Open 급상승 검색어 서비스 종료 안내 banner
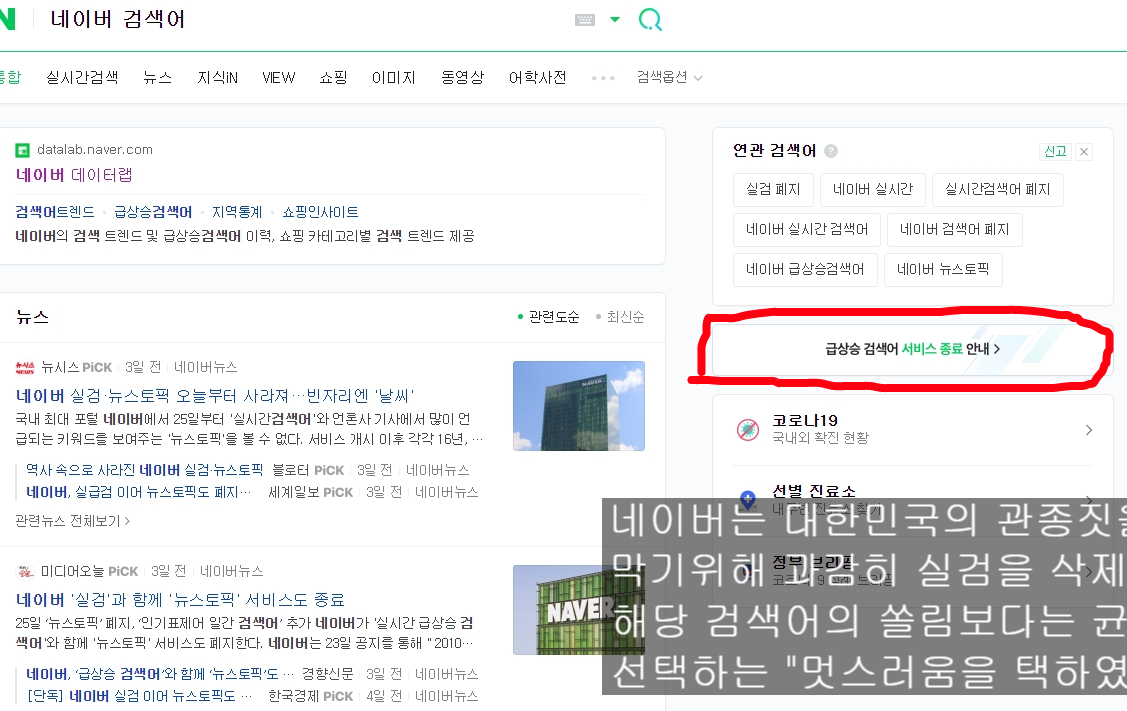The image size is (1127, 711). pyautogui.click(x=912, y=349)
